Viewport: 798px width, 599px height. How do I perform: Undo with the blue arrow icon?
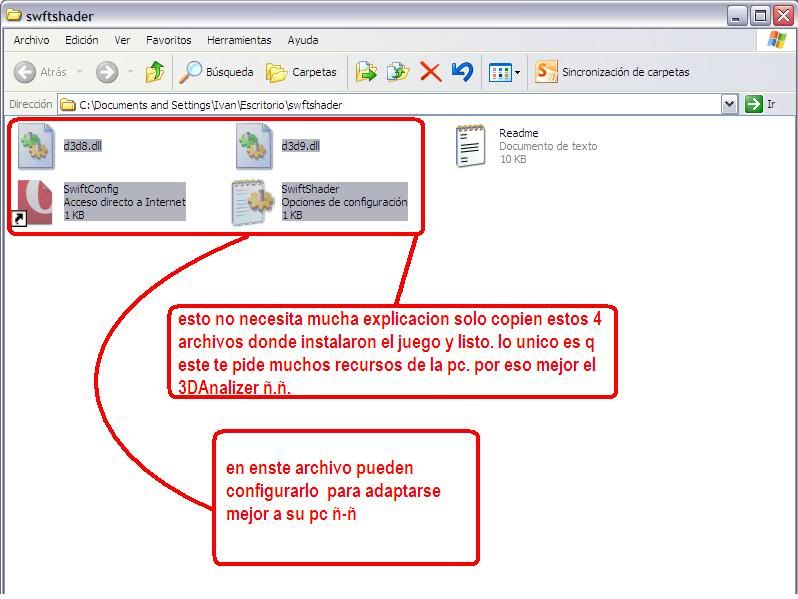coord(462,72)
